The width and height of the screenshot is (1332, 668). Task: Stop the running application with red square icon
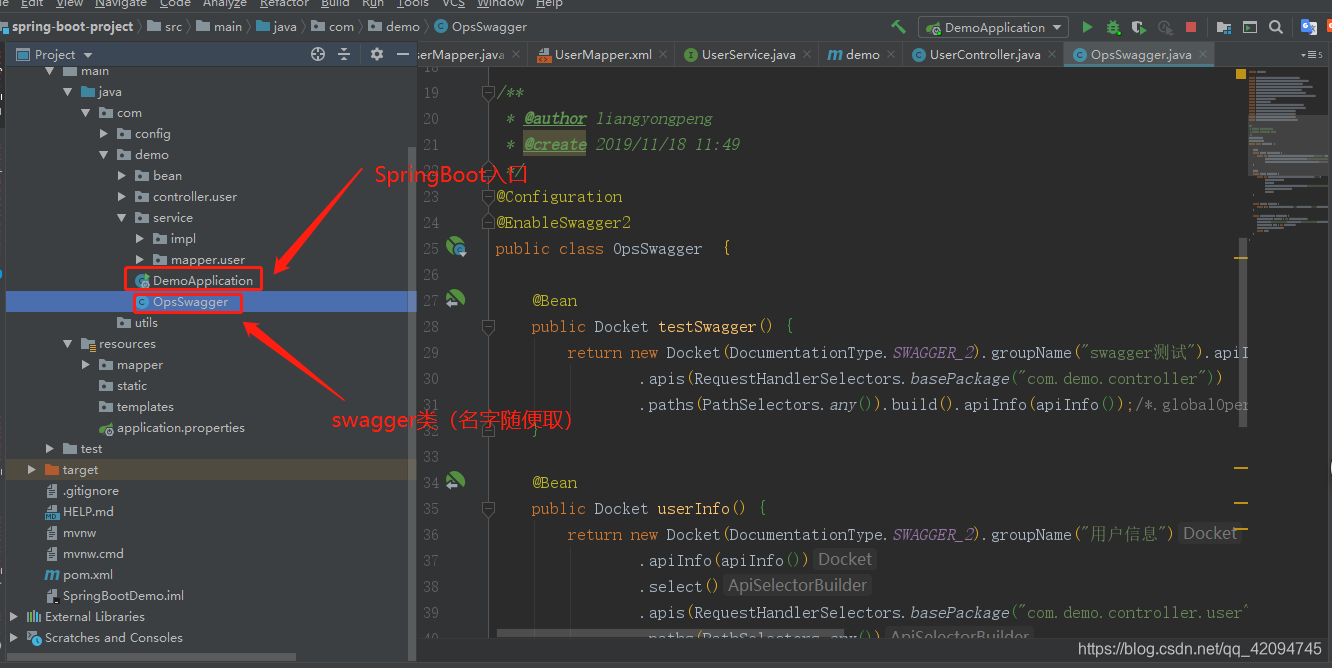click(1190, 27)
